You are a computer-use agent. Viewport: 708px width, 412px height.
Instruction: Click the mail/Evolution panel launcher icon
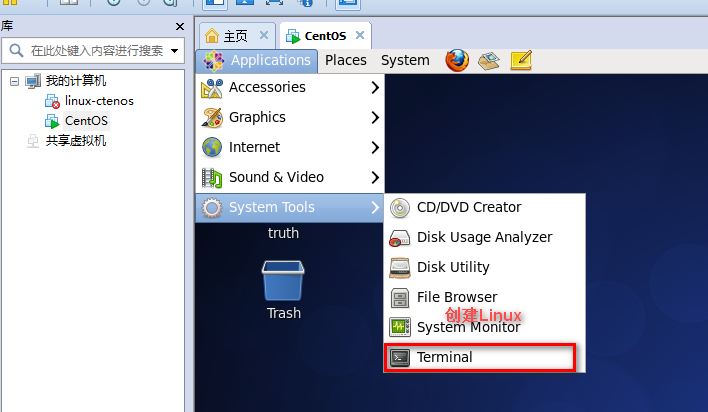489,61
